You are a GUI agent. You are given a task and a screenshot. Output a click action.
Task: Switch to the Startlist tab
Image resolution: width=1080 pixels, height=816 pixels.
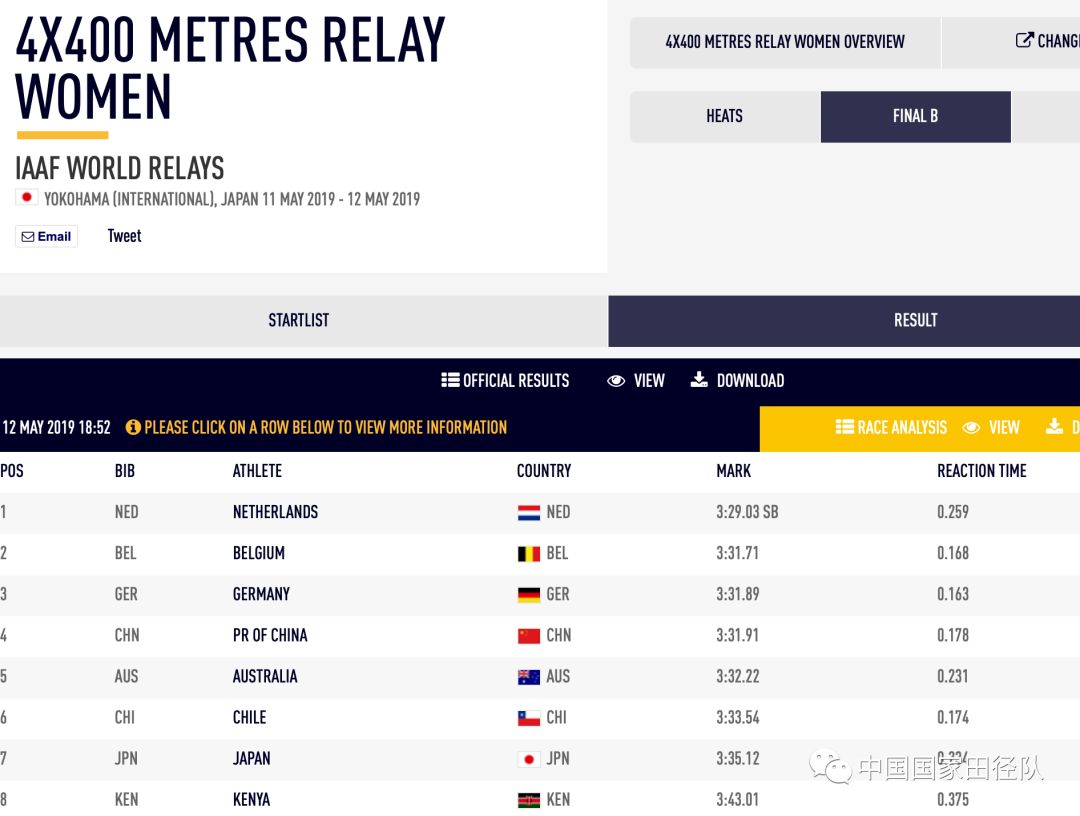(x=298, y=321)
